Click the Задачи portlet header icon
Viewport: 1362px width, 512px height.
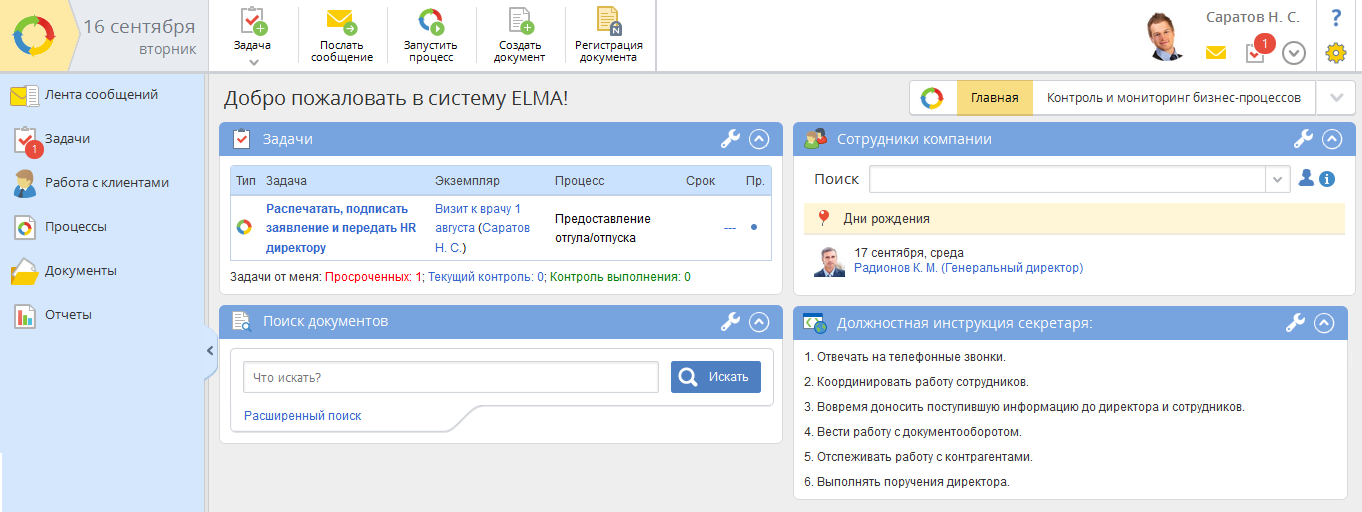coord(241,139)
